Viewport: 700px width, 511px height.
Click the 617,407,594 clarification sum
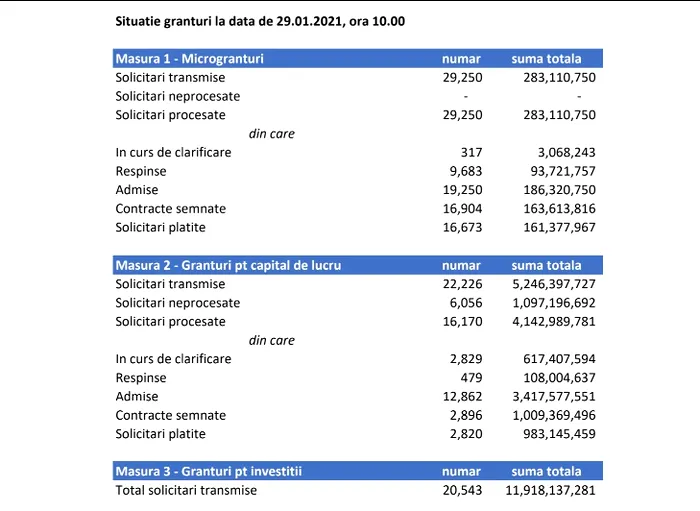559,359
